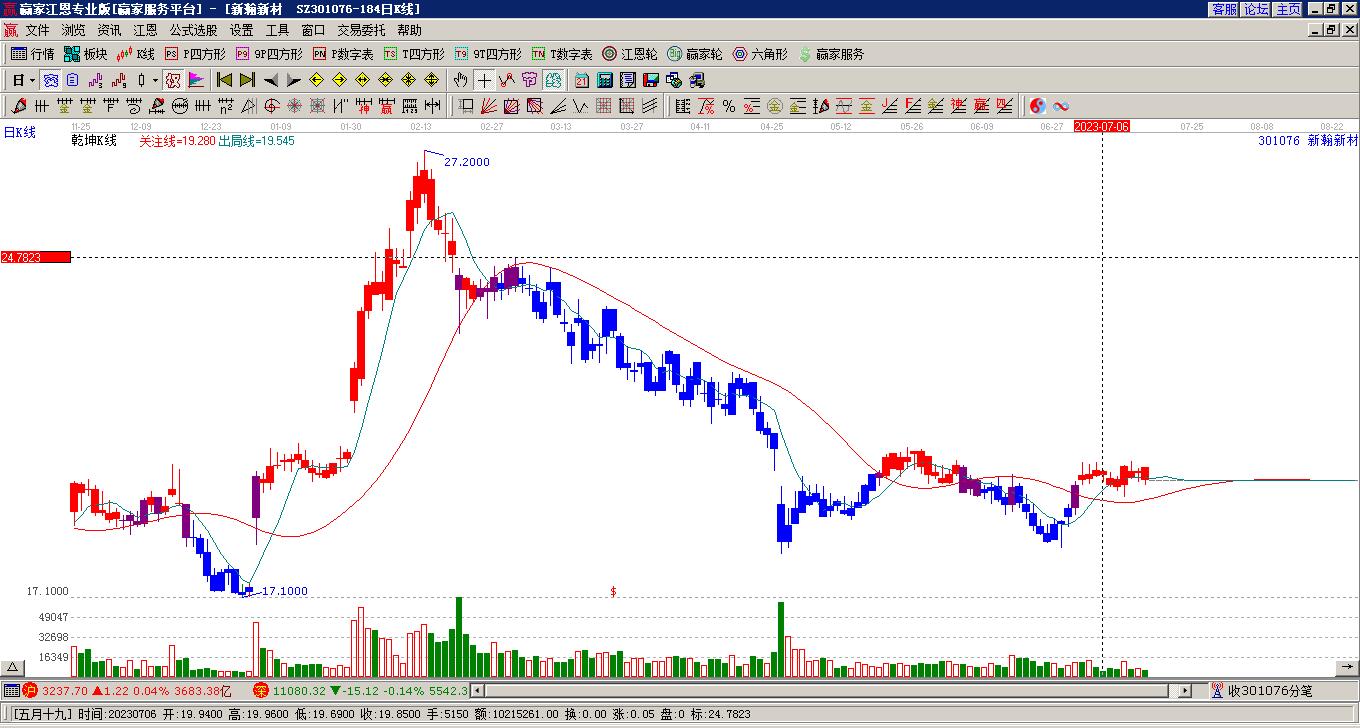Image resolution: width=1360 pixels, height=728 pixels.
Task: Open the 江恩 menu
Action: pos(145,31)
